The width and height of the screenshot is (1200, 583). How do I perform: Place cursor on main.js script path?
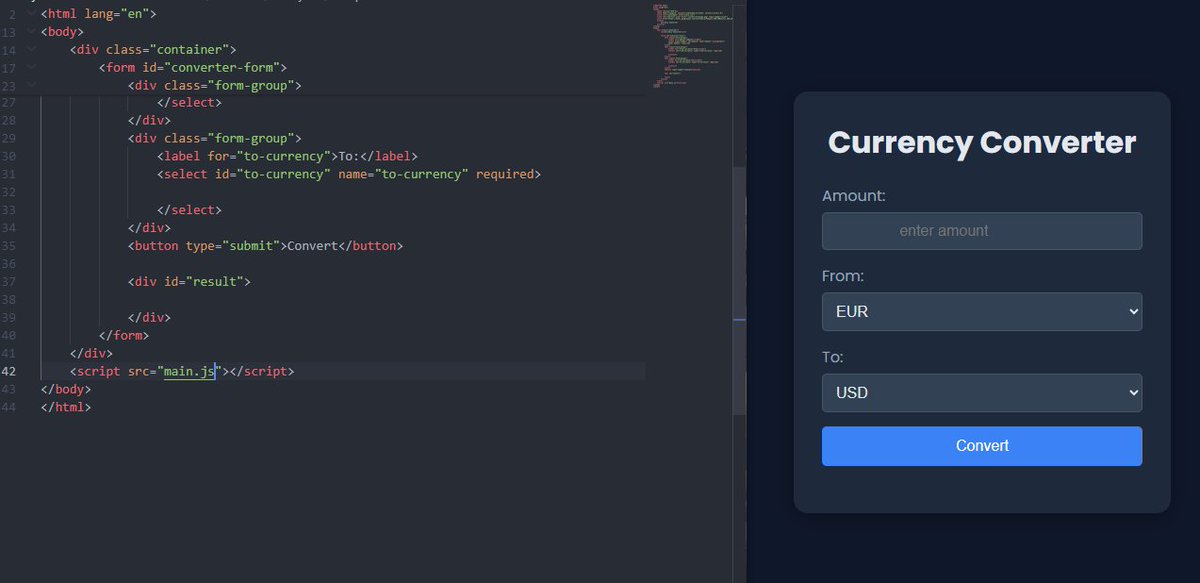click(x=190, y=371)
